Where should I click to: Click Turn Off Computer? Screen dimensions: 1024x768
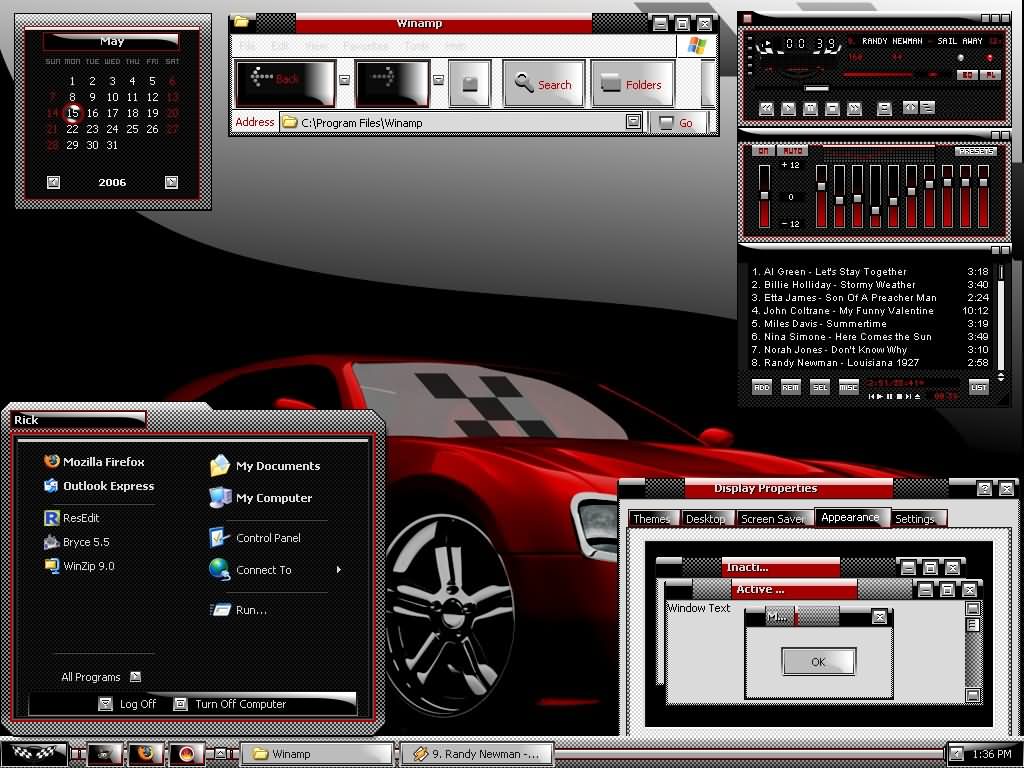[x=231, y=704]
